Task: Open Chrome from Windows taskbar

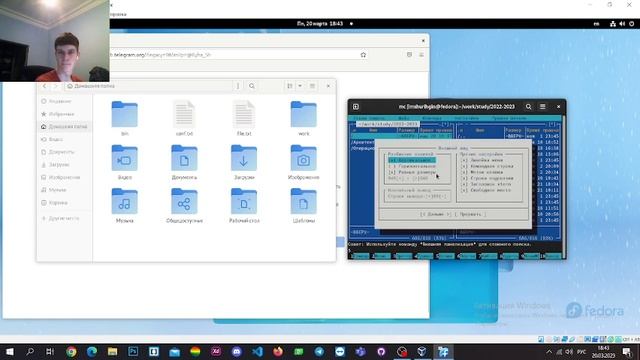Action: pos(71,351)
